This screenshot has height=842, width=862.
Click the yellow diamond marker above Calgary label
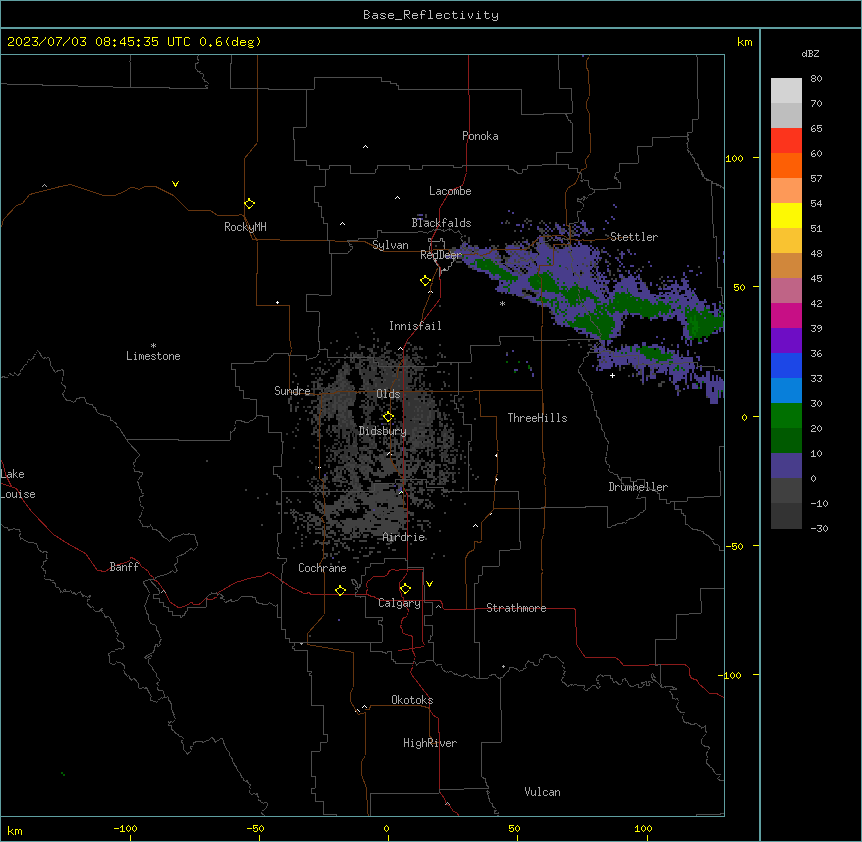405,589
